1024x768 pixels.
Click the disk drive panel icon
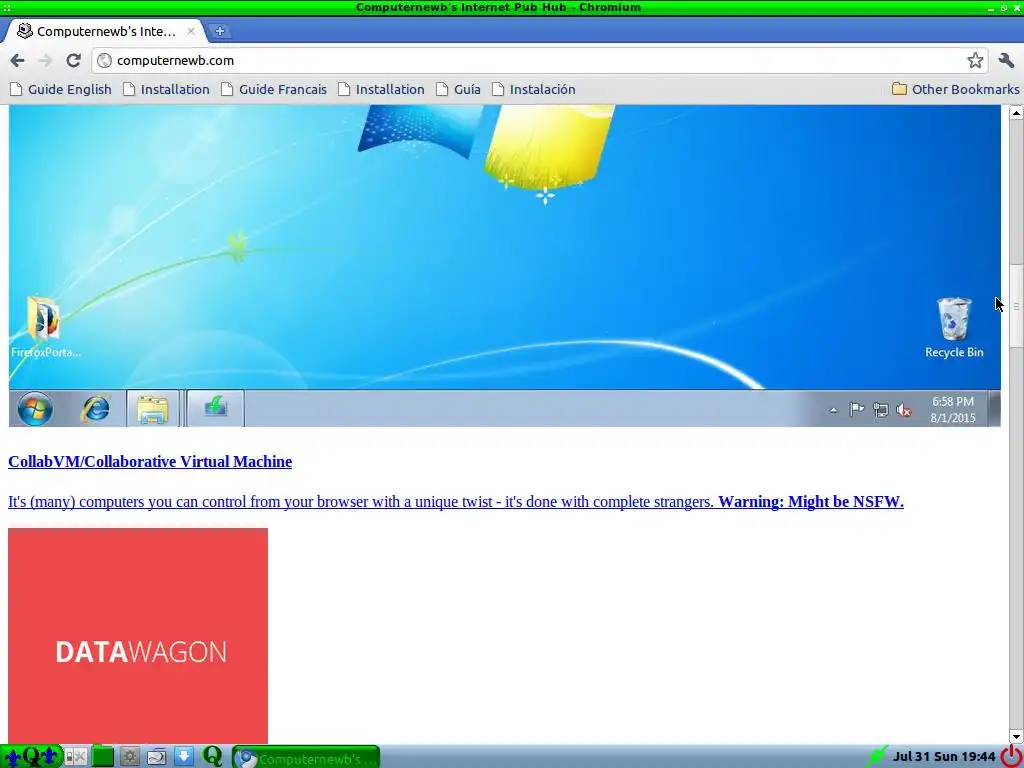point(157,757)
